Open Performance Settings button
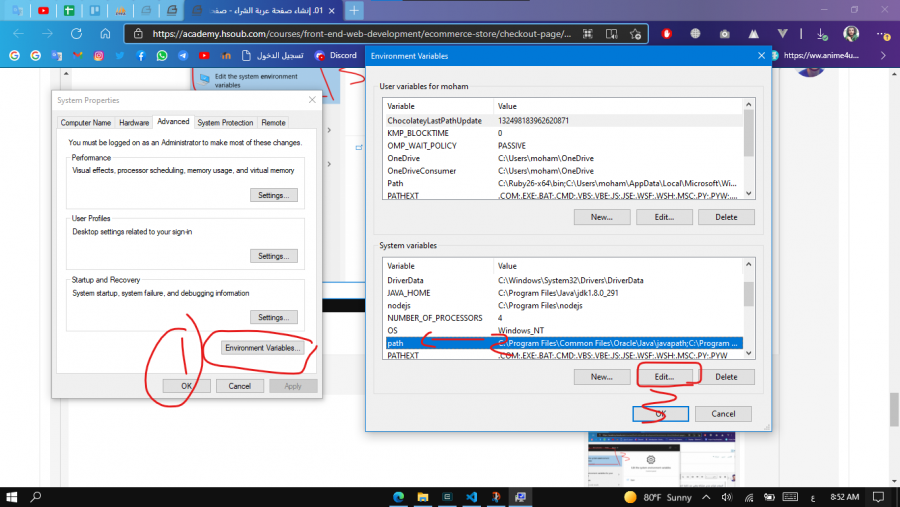Screen dimensions: 900x507 coord(273,195)
